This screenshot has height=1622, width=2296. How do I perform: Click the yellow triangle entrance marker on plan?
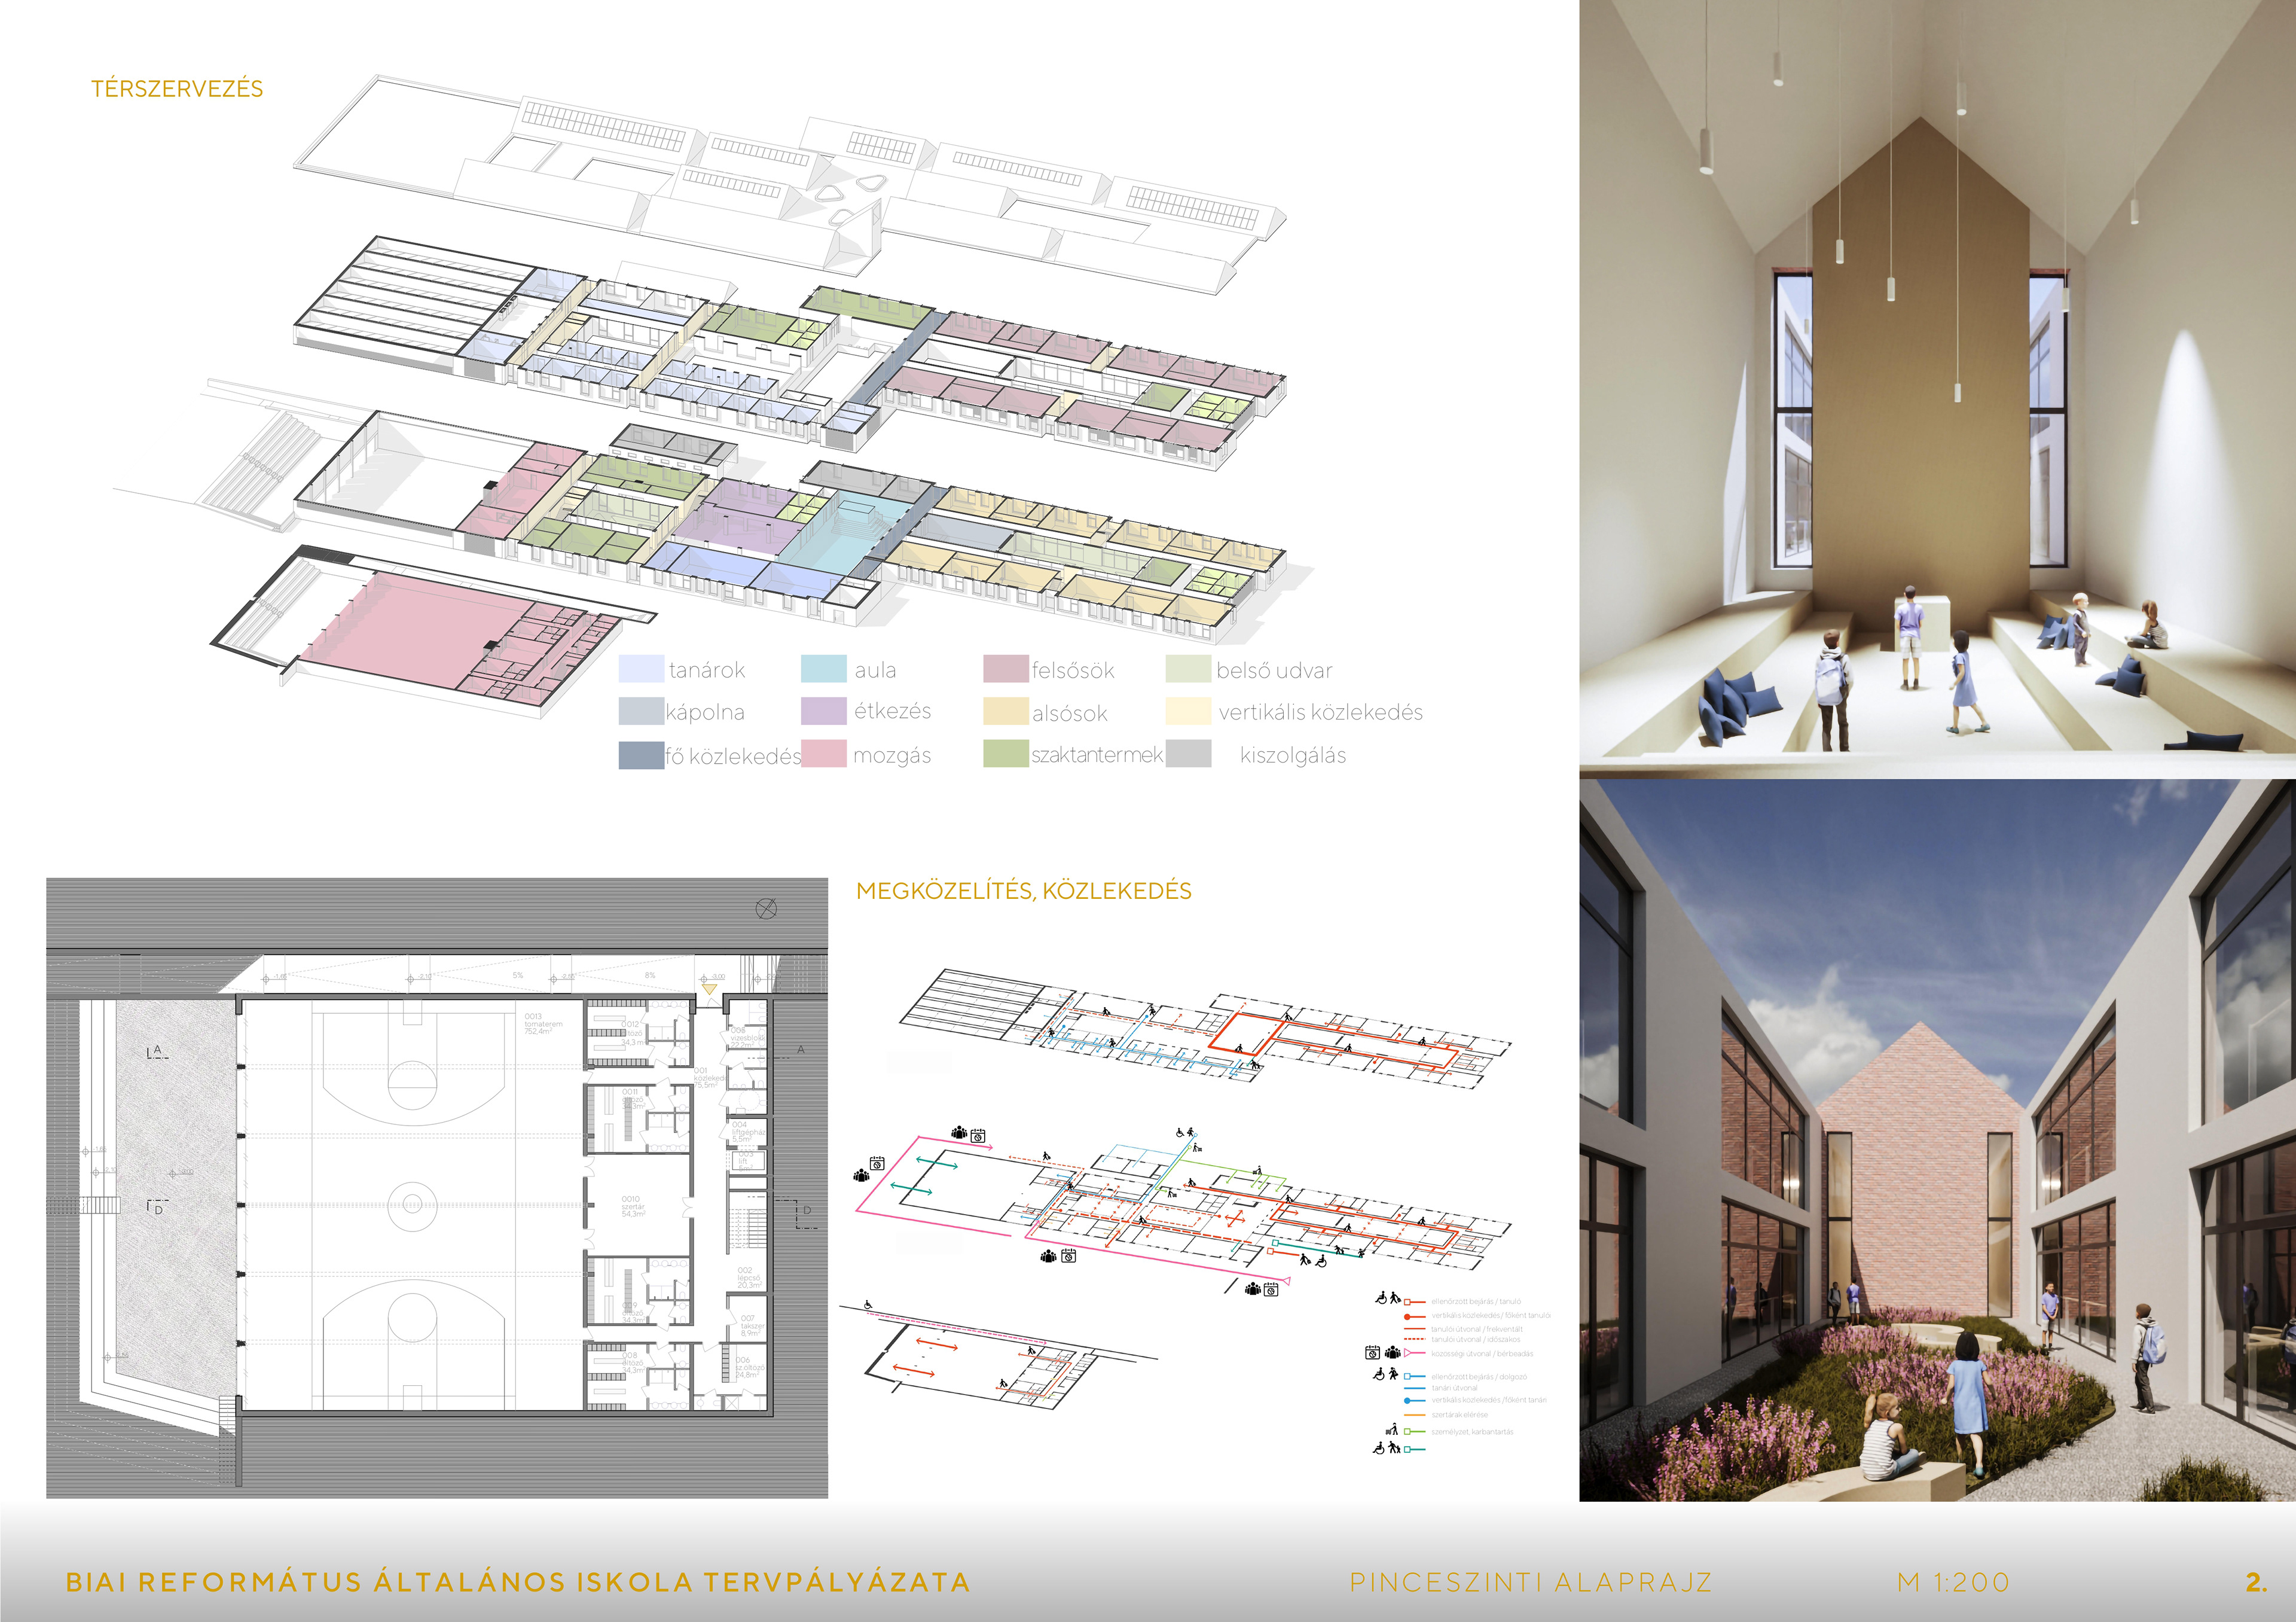point(709,989)
